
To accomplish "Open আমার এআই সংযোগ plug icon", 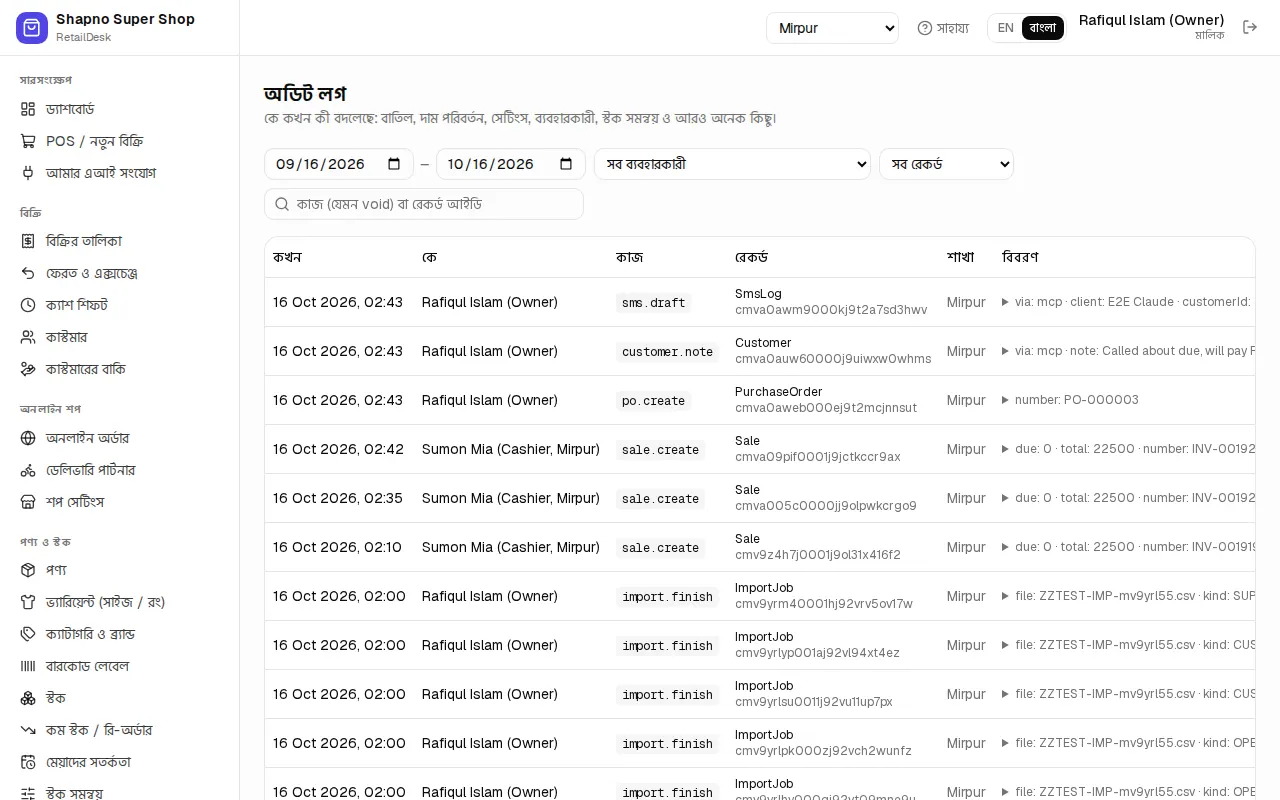I will coord(28,173).
